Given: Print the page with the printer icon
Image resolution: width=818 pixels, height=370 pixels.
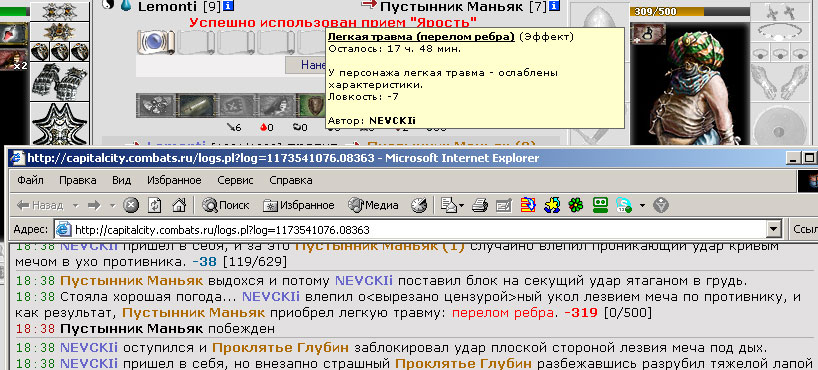Looking at the screenshot, I should [x=479, y=206].
